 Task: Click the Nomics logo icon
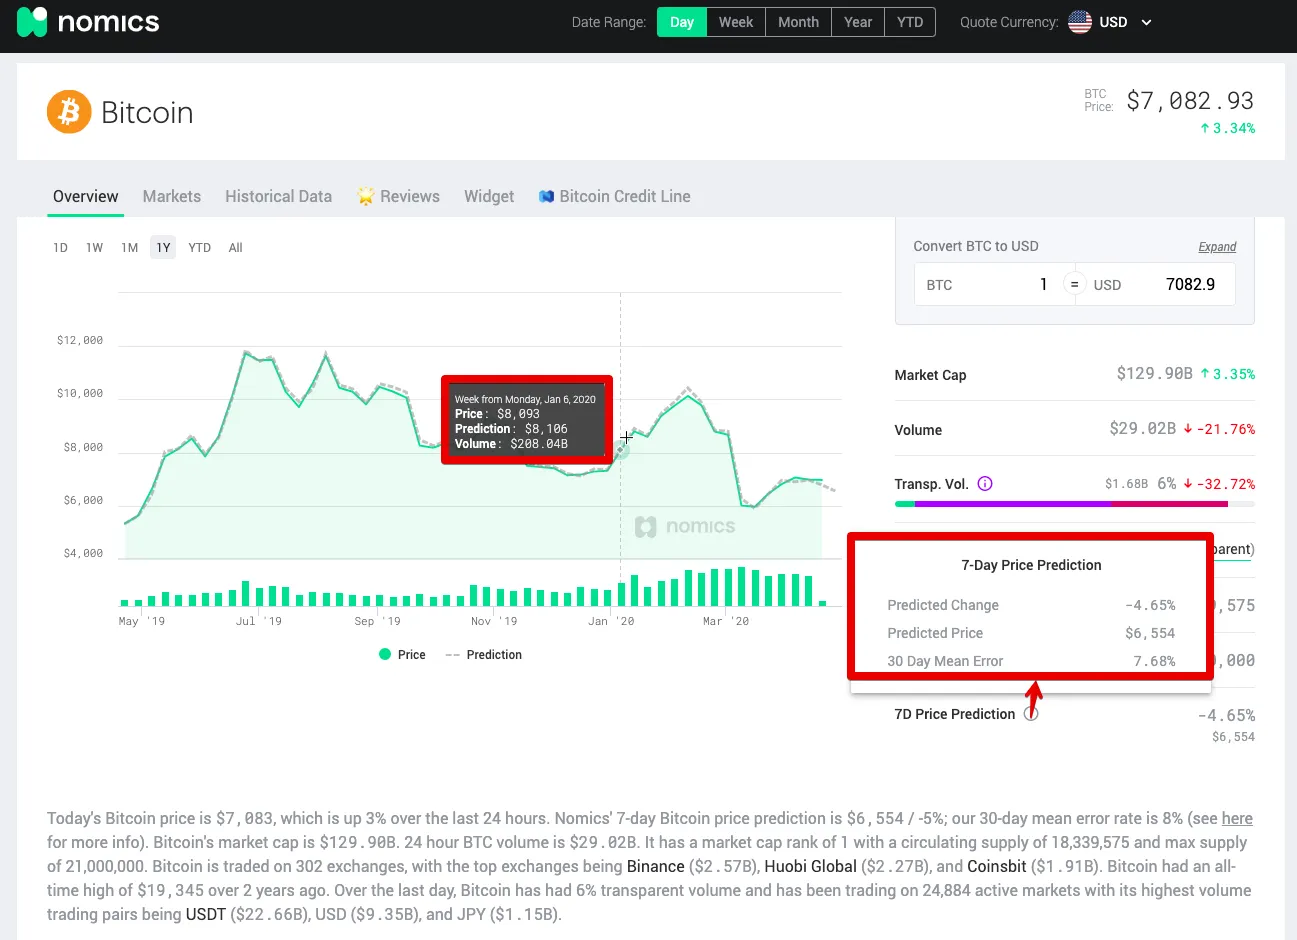point(32,22)
